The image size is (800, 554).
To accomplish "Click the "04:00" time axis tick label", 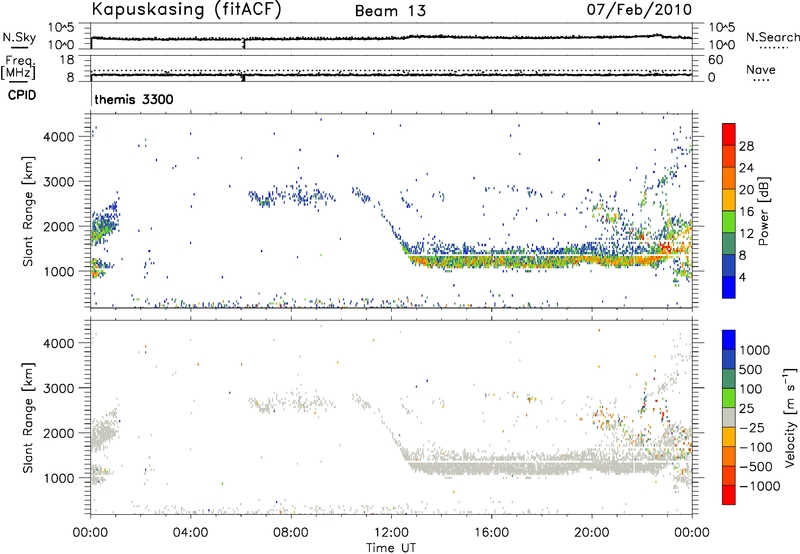I will coord(190,533).
